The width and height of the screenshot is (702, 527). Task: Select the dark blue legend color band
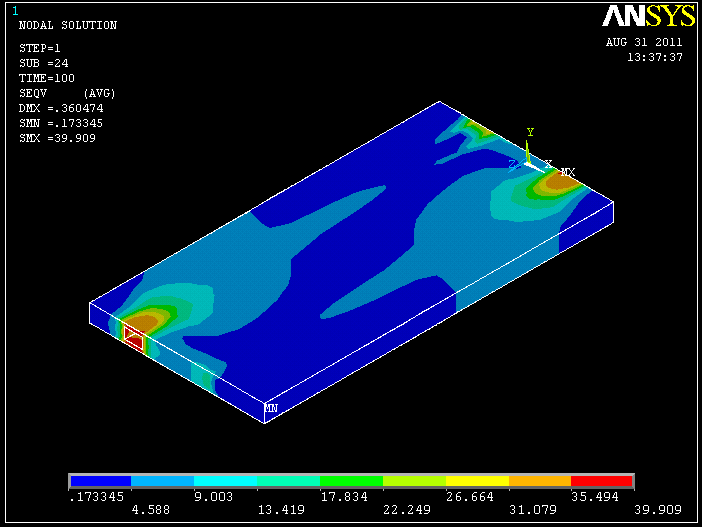101,481
